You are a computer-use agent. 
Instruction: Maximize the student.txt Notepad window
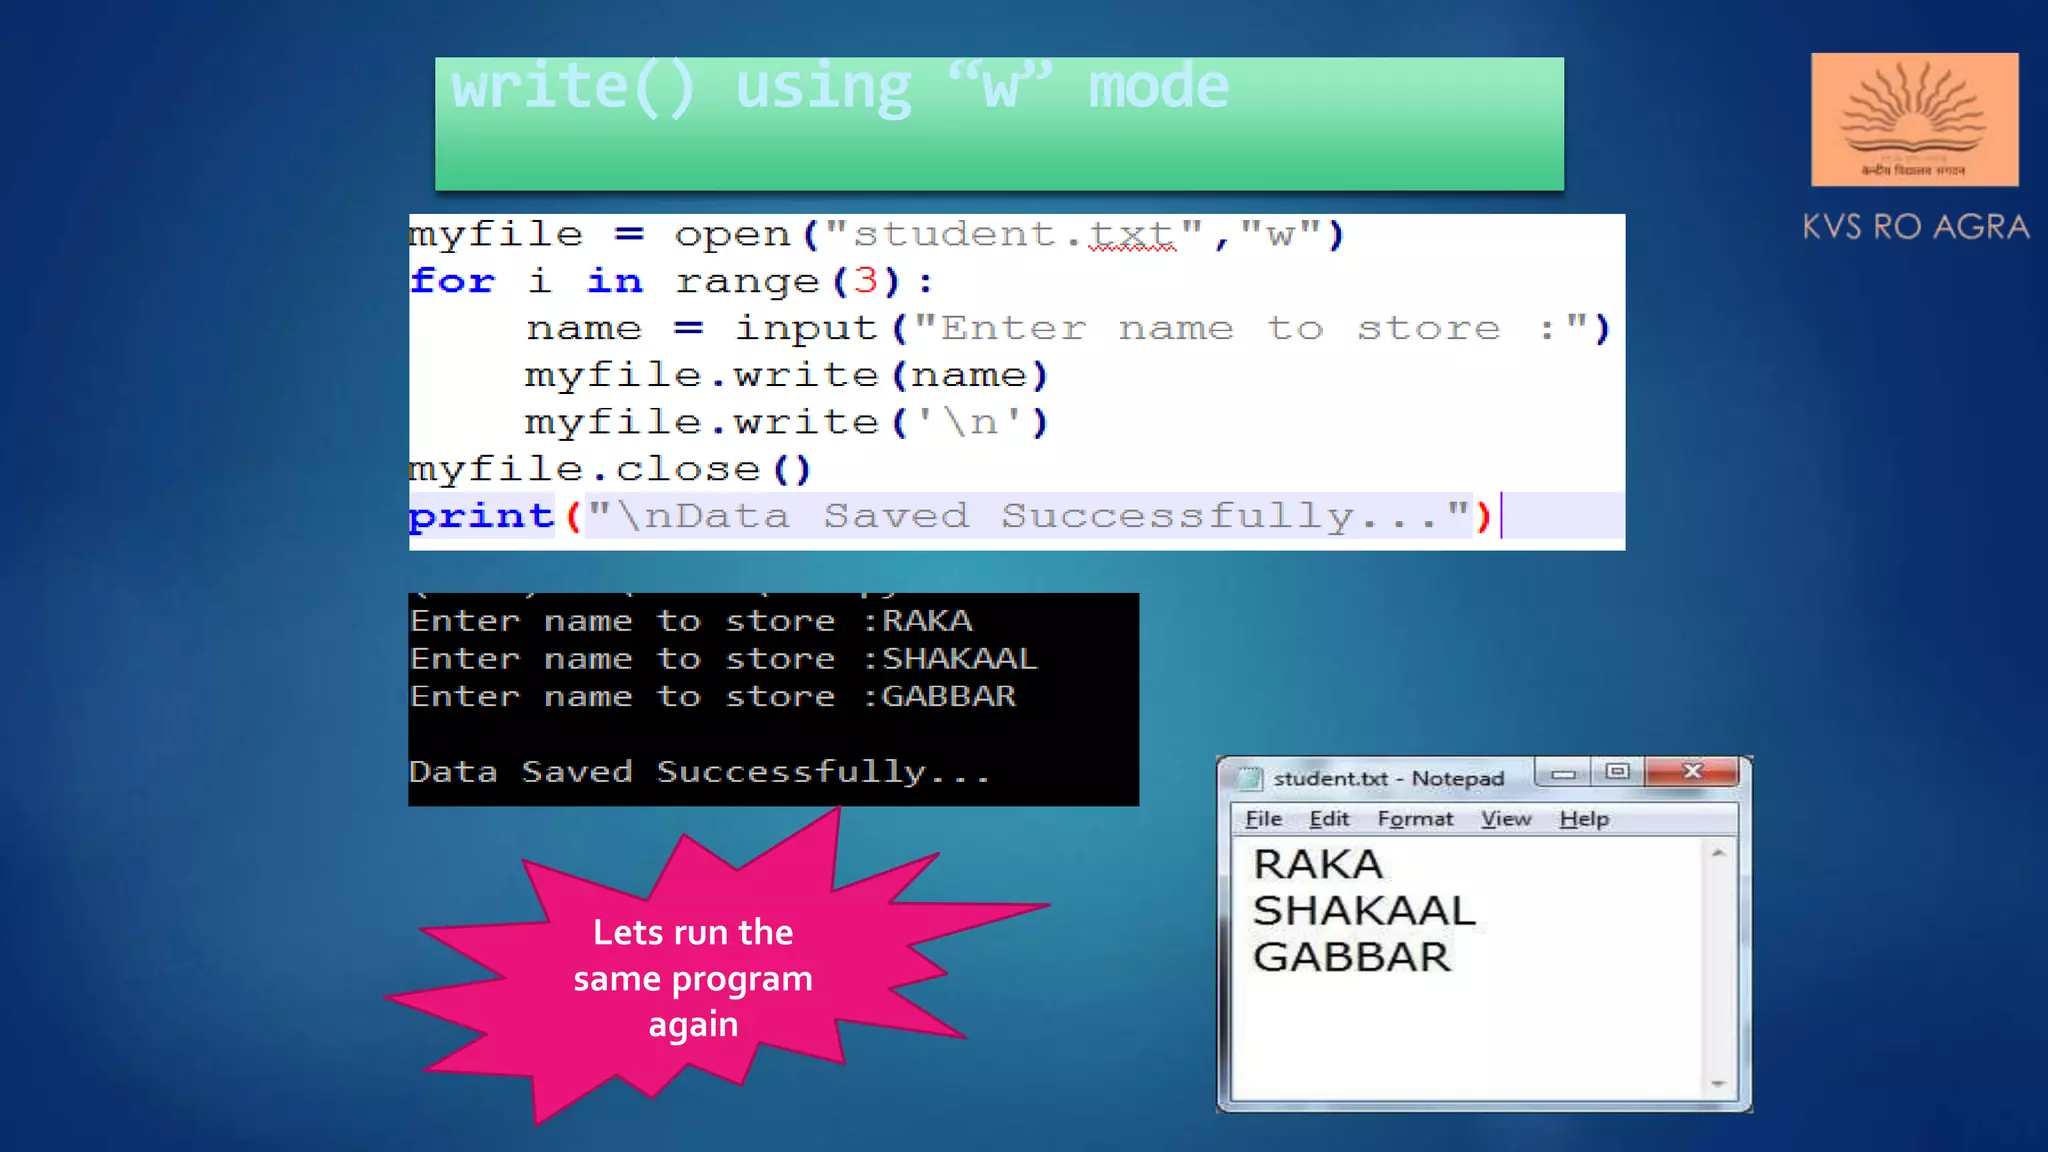pos(1617,772)
